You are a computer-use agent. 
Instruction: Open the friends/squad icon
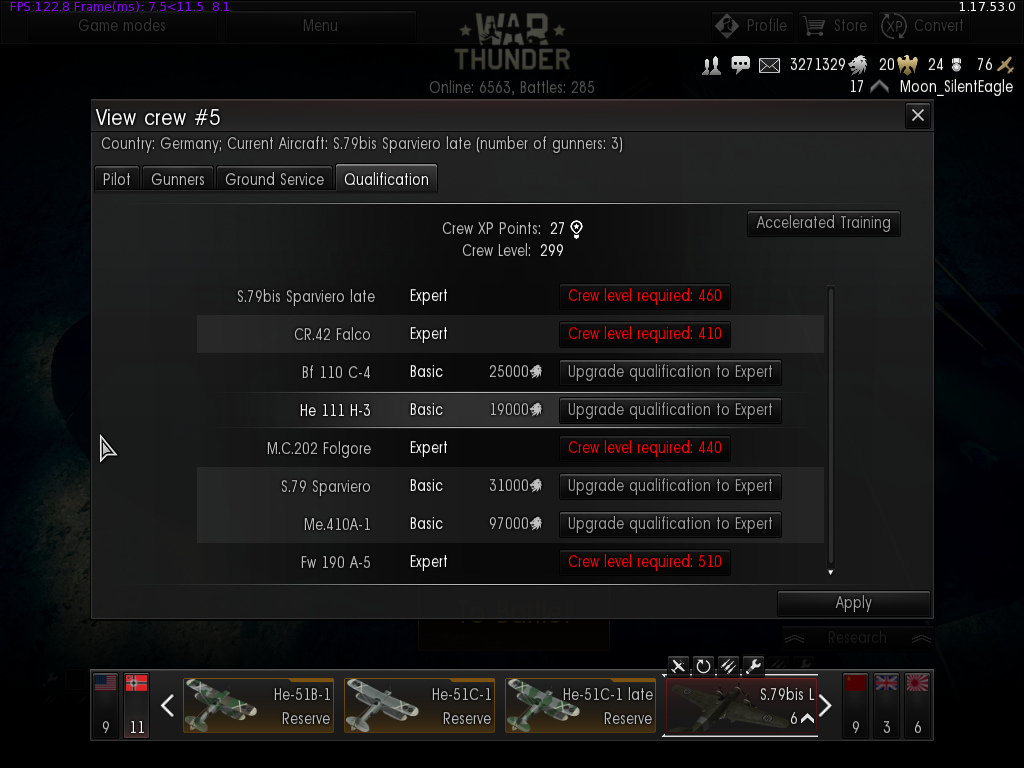[711, 65]
